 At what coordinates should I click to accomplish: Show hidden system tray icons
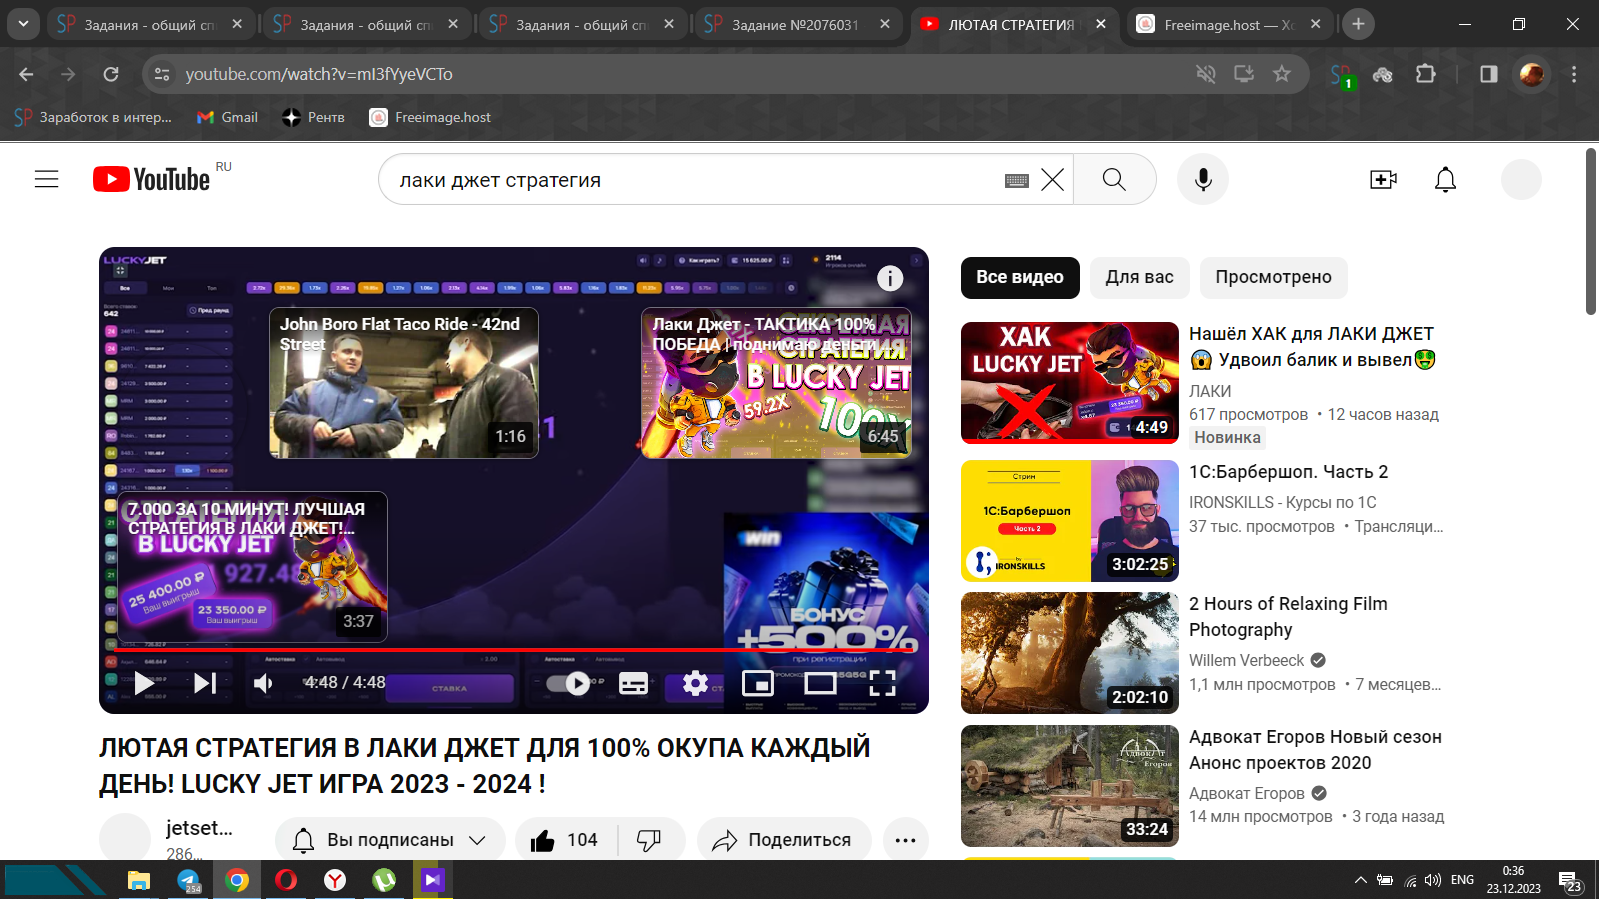(1360, 880)
